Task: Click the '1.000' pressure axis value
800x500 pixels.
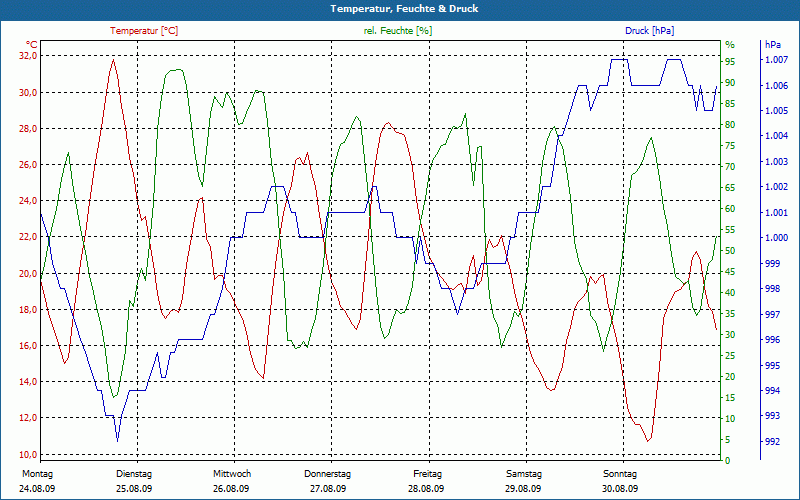Action: pos(776,238)
